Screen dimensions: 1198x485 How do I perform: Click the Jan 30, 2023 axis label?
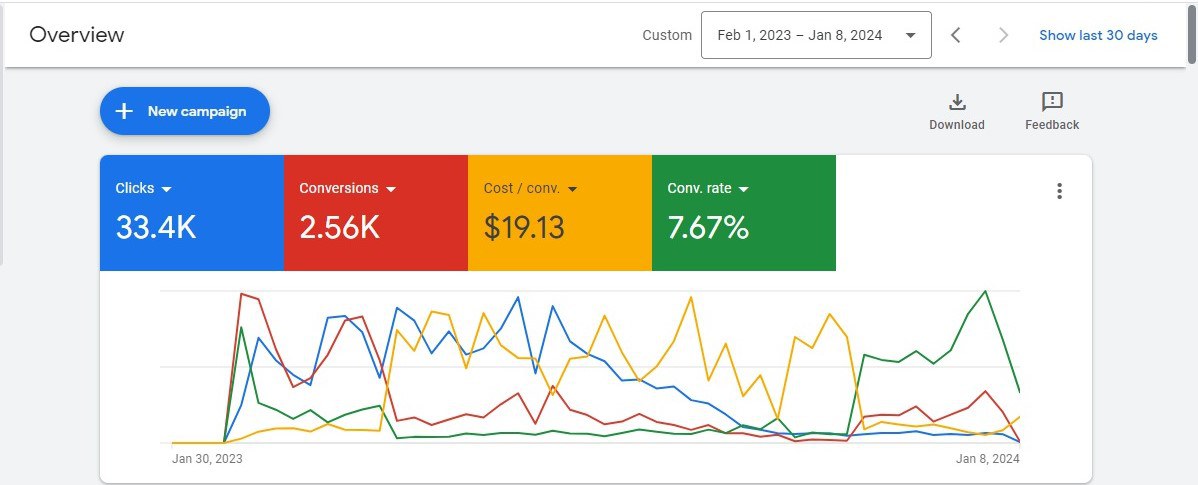tap(207, 459)
